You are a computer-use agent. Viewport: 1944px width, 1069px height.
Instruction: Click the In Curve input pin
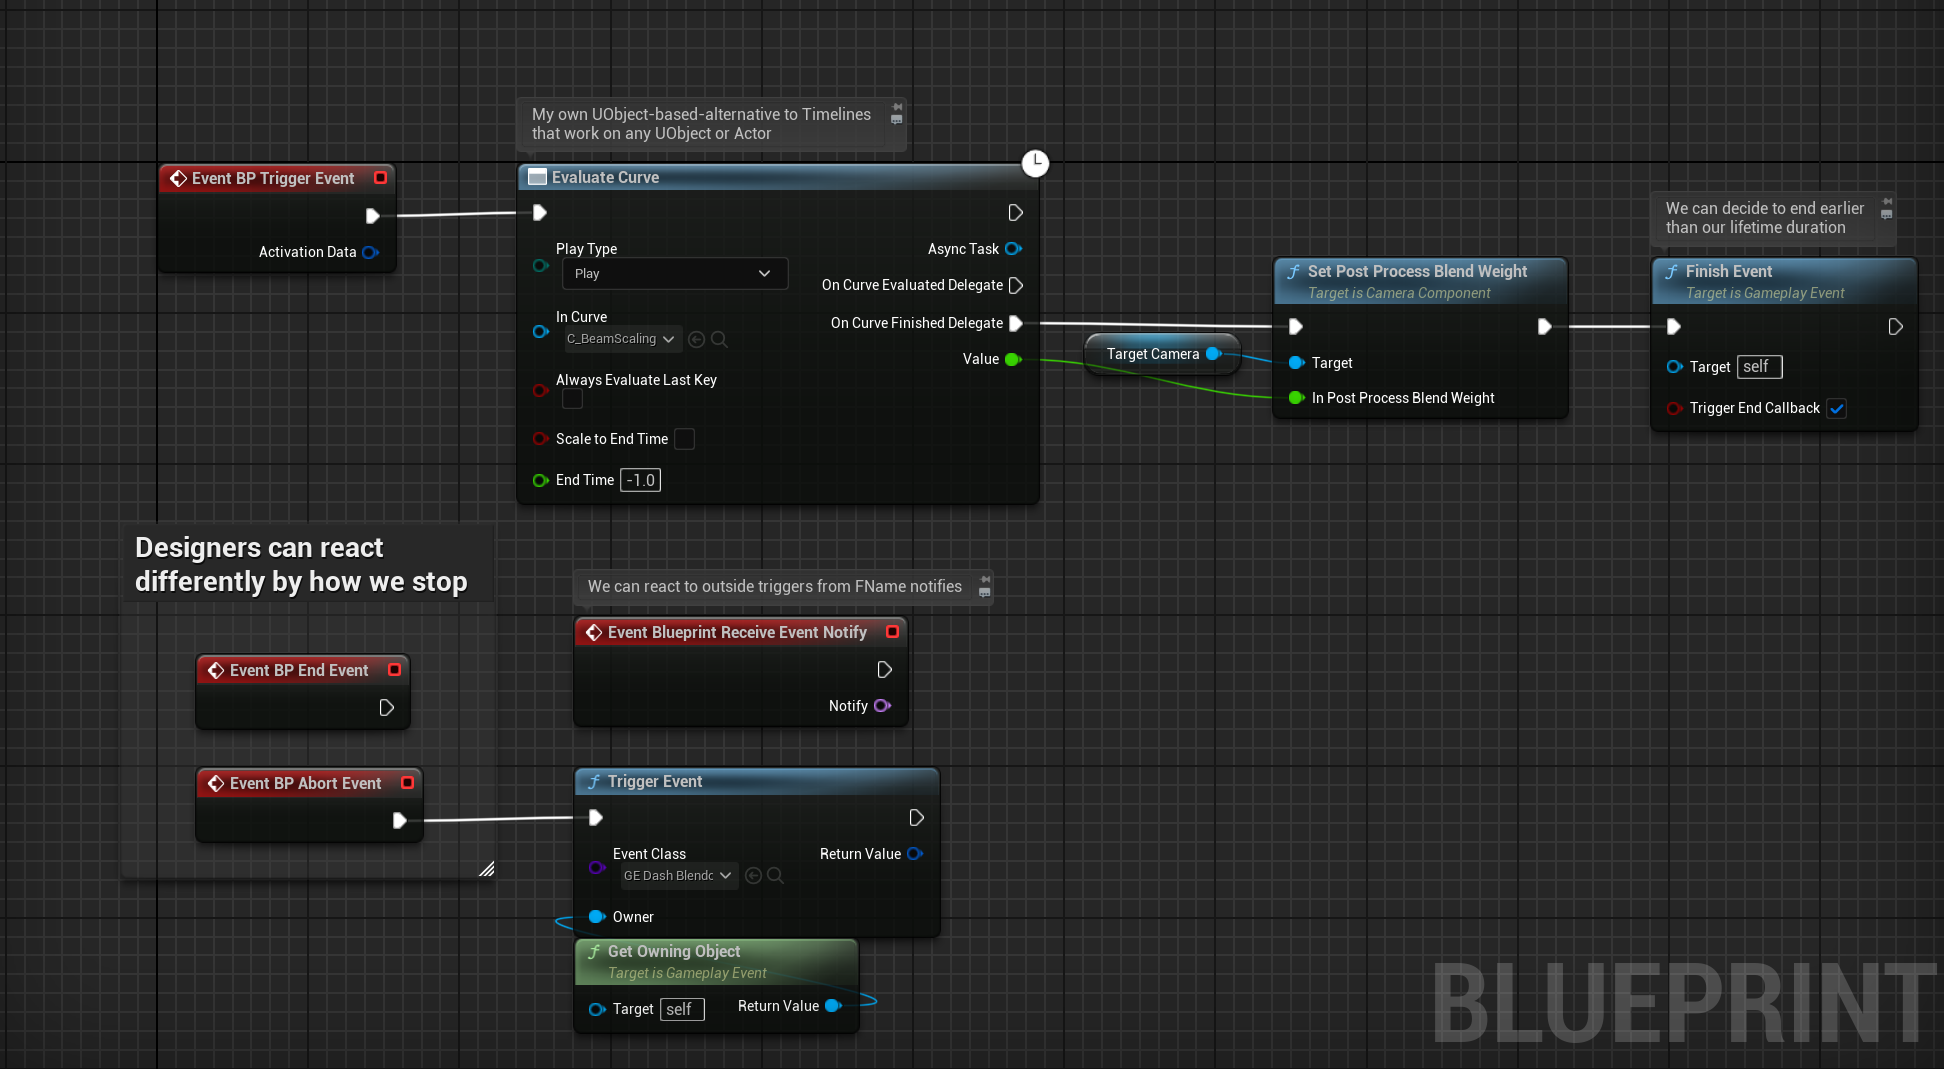coord(540,331)
